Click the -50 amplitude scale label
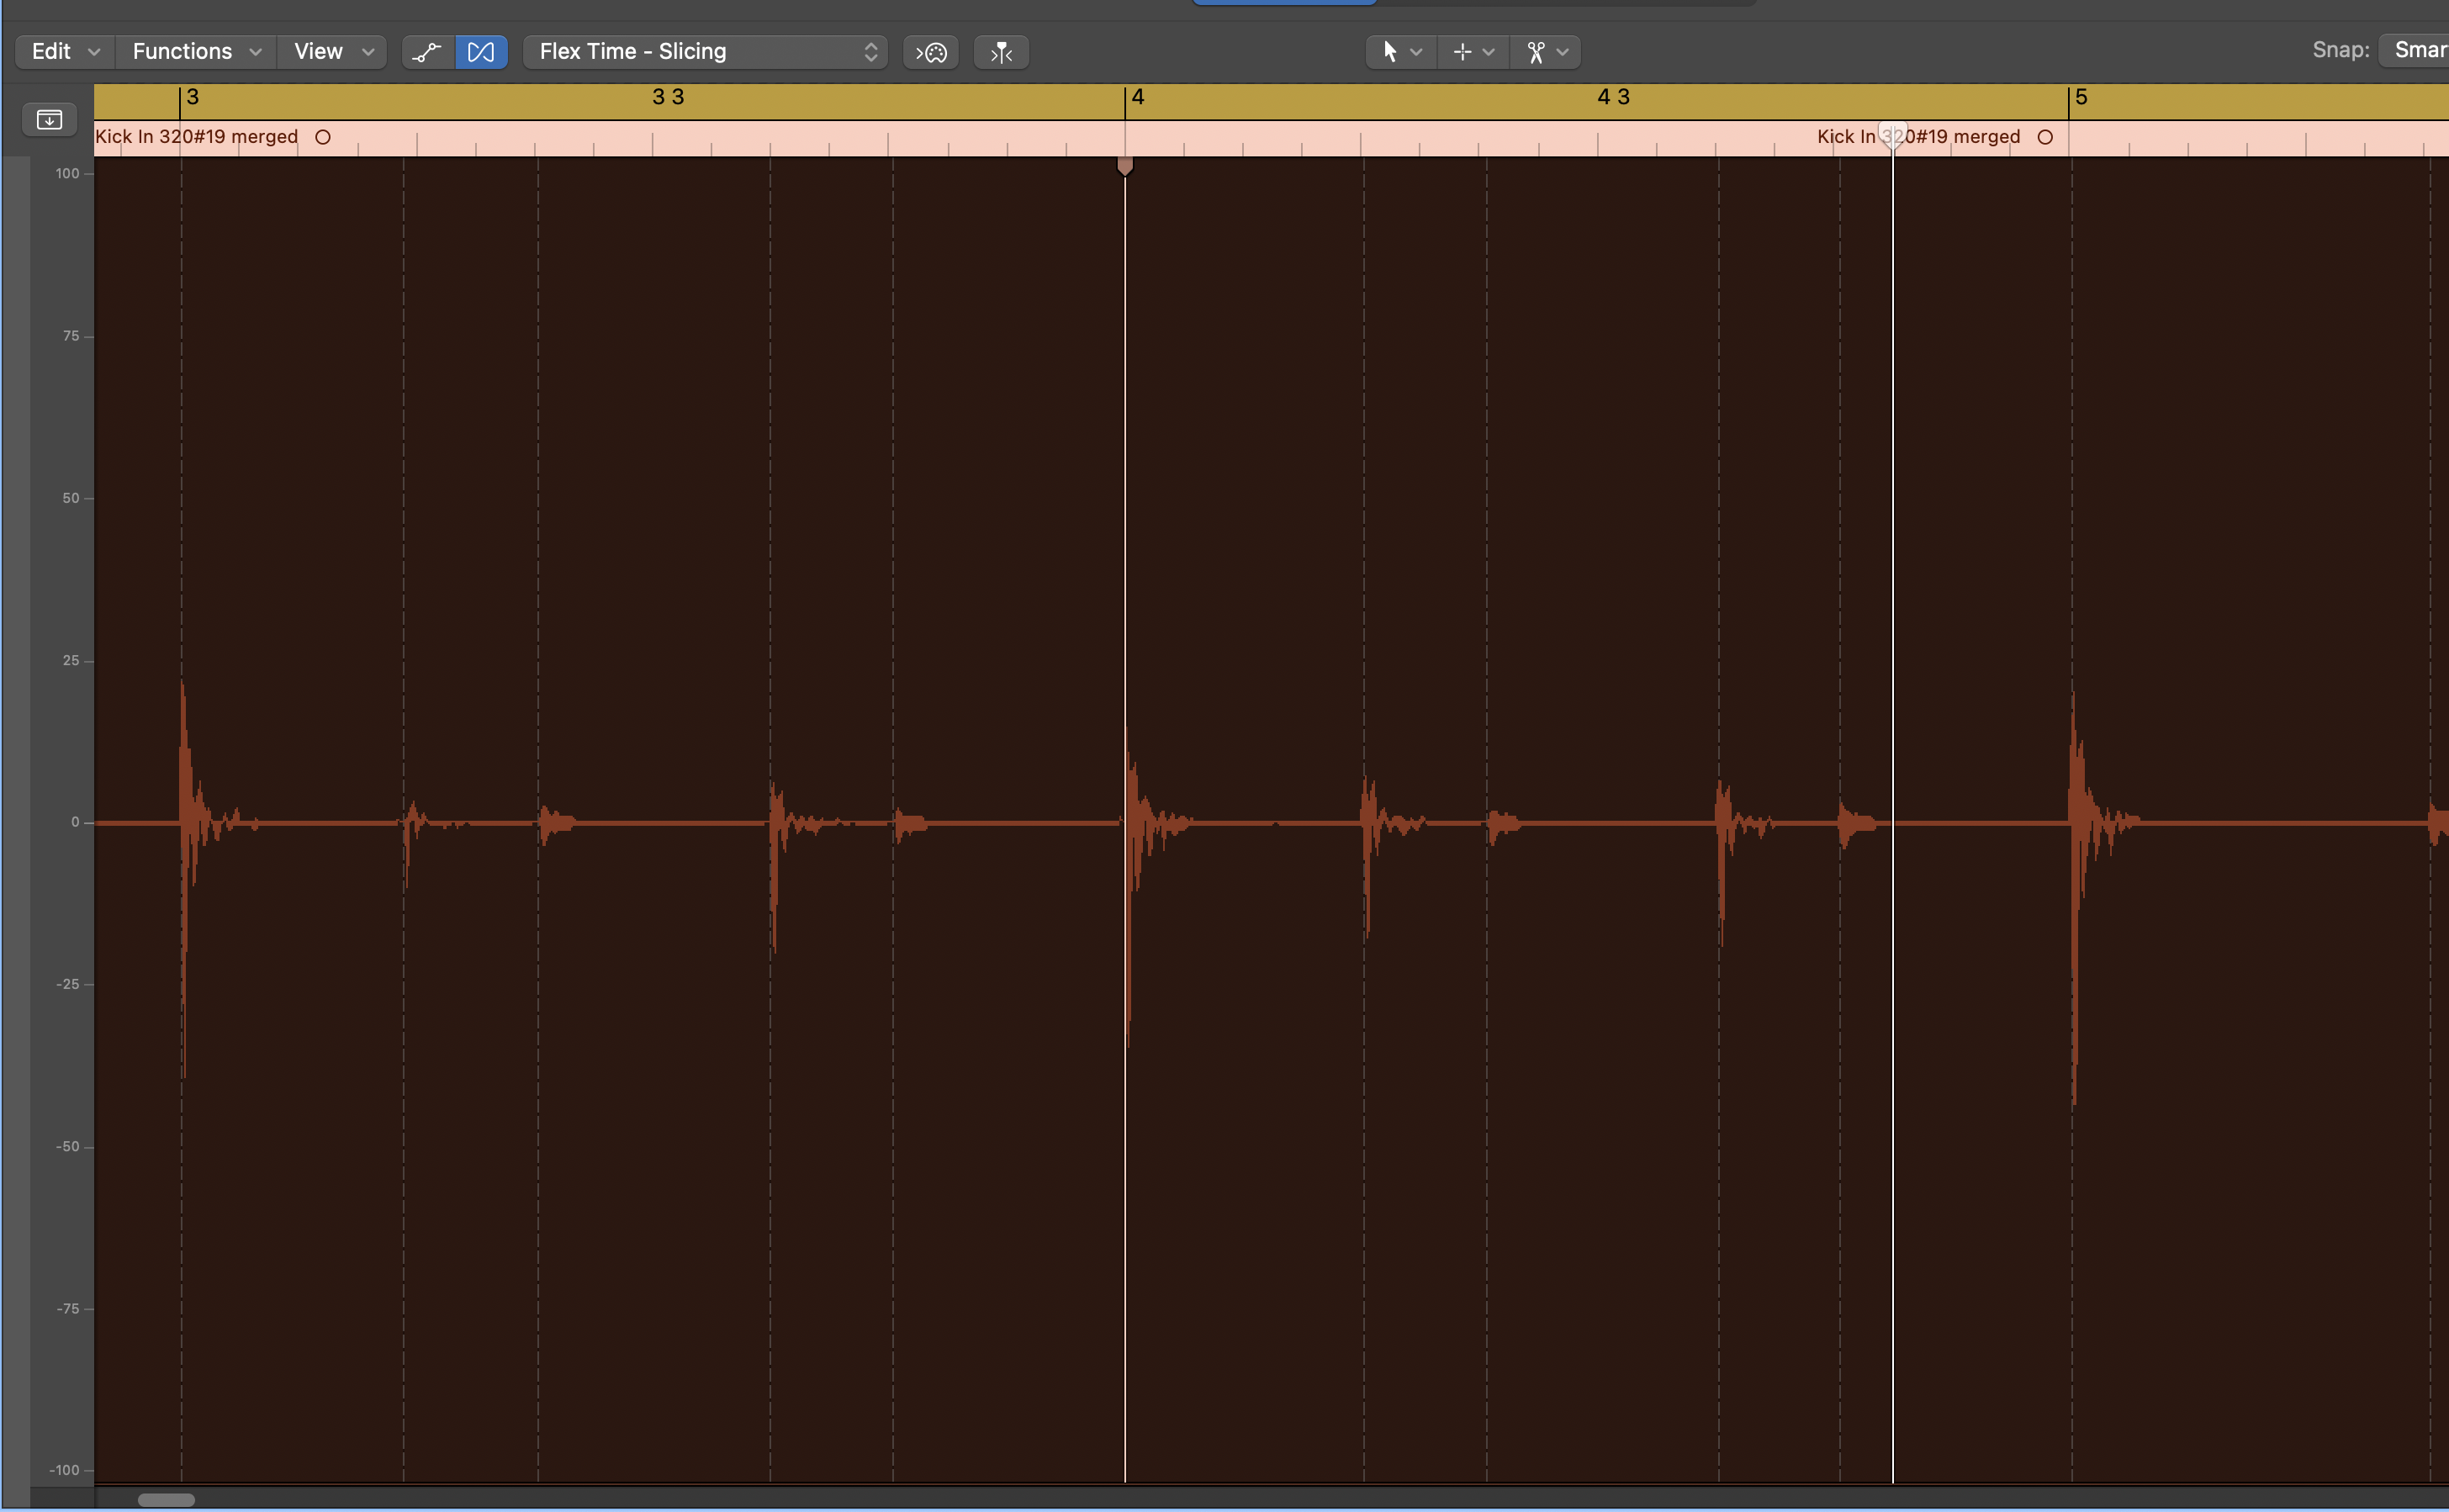 pos(67,1146)
